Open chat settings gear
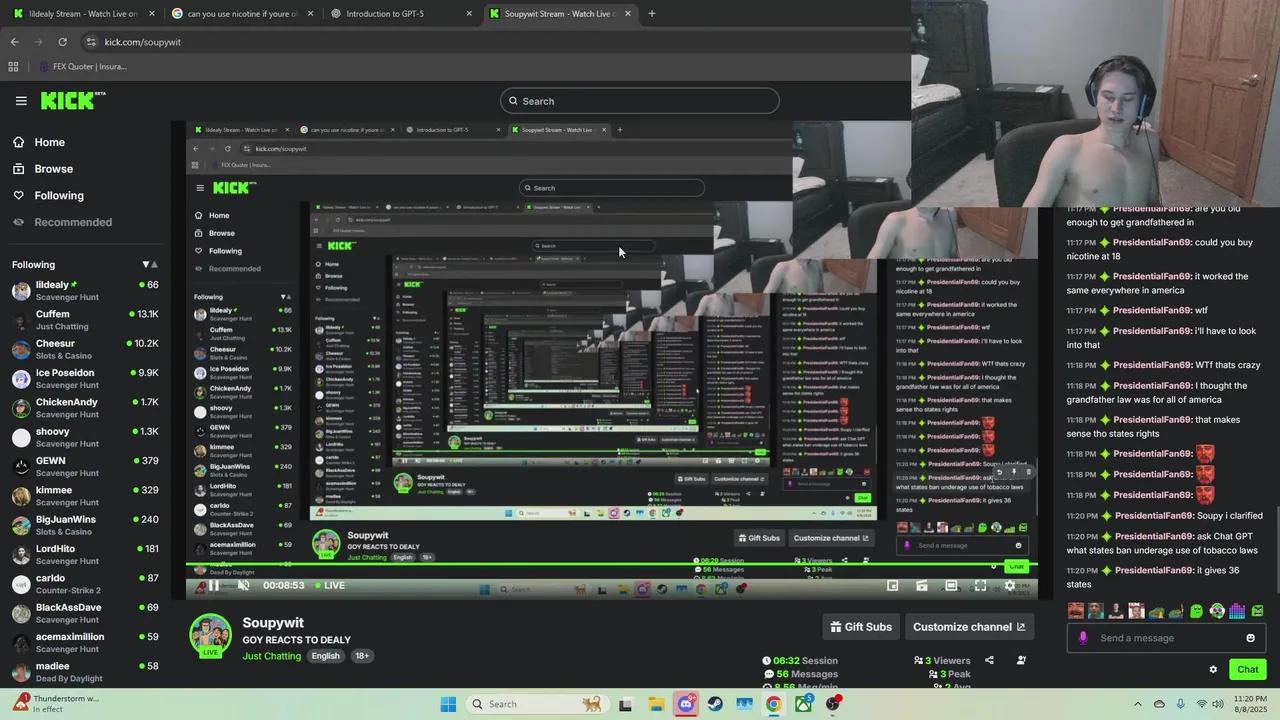 pyautogui.click(x=1213, y=670)
